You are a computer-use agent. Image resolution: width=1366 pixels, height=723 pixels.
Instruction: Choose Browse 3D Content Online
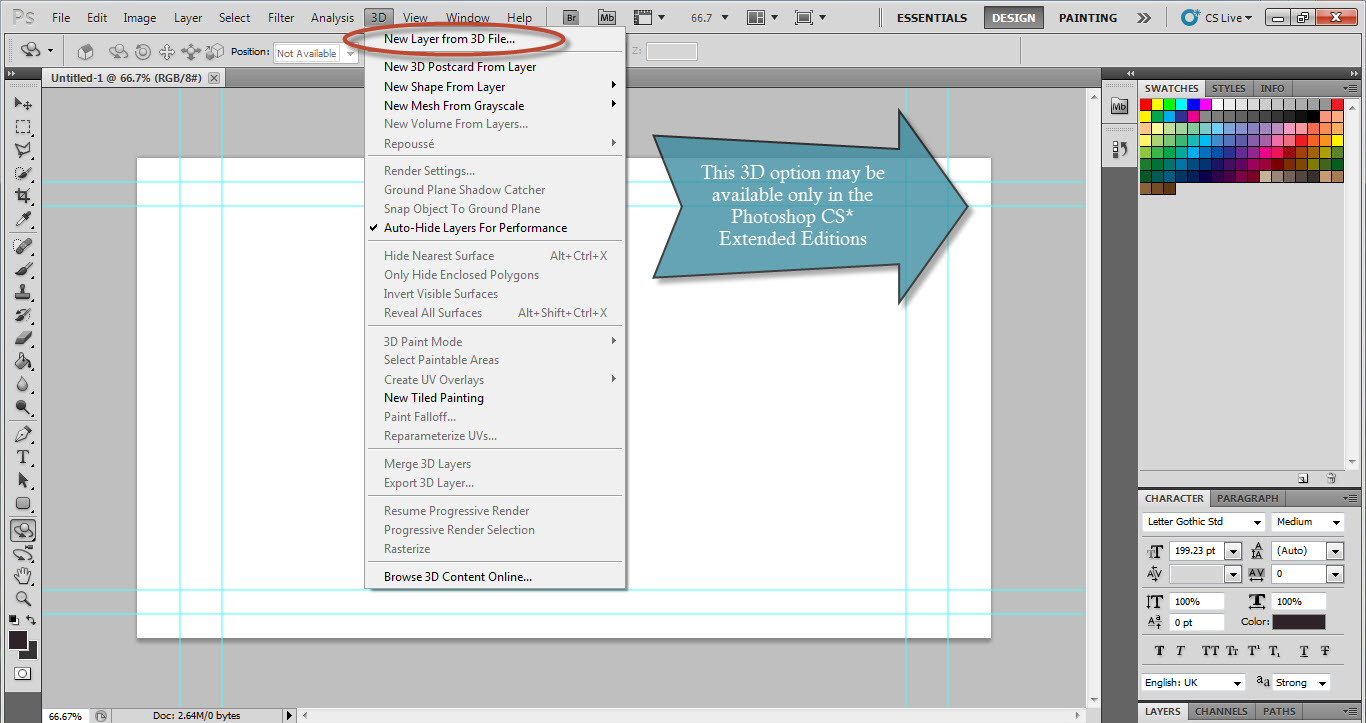pos(458,577)
